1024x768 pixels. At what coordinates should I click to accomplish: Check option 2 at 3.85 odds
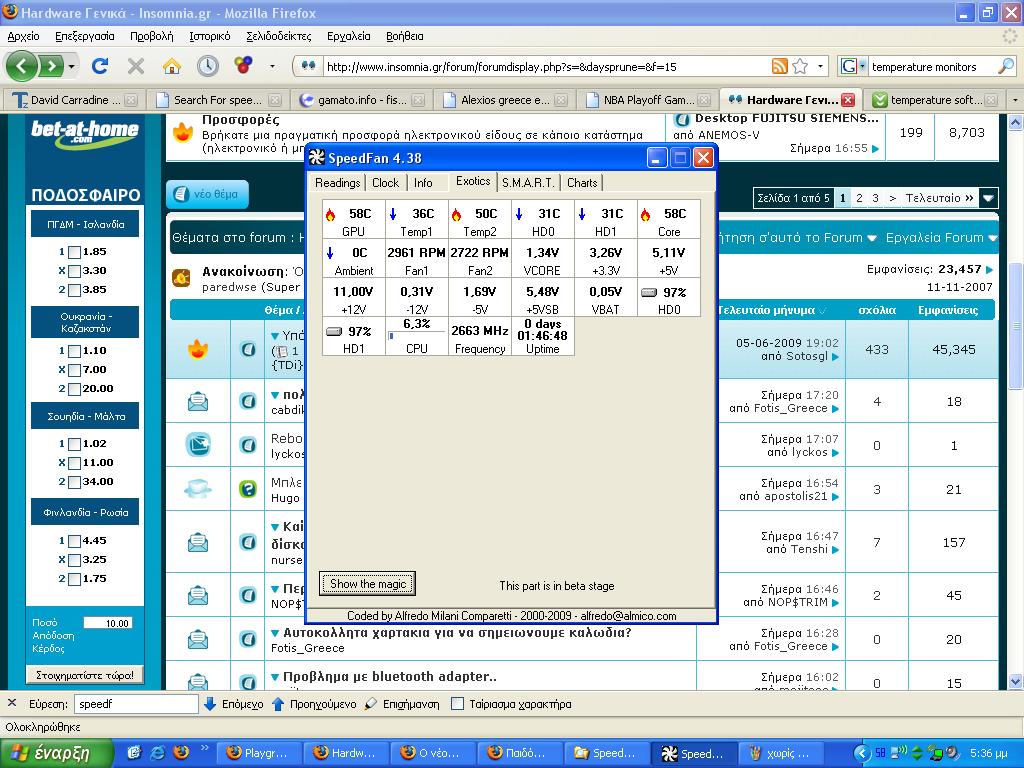(74, 290)
